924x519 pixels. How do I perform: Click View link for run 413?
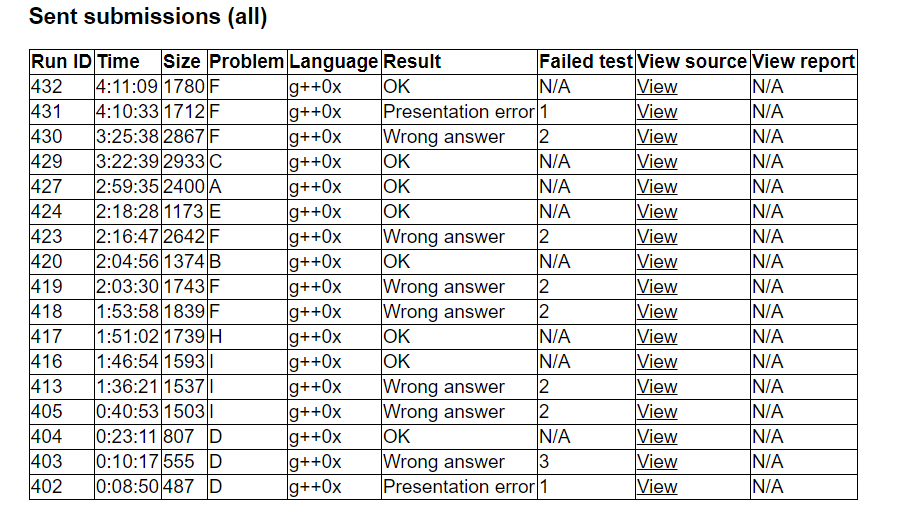pyautogui.click(x=657, y=387)
